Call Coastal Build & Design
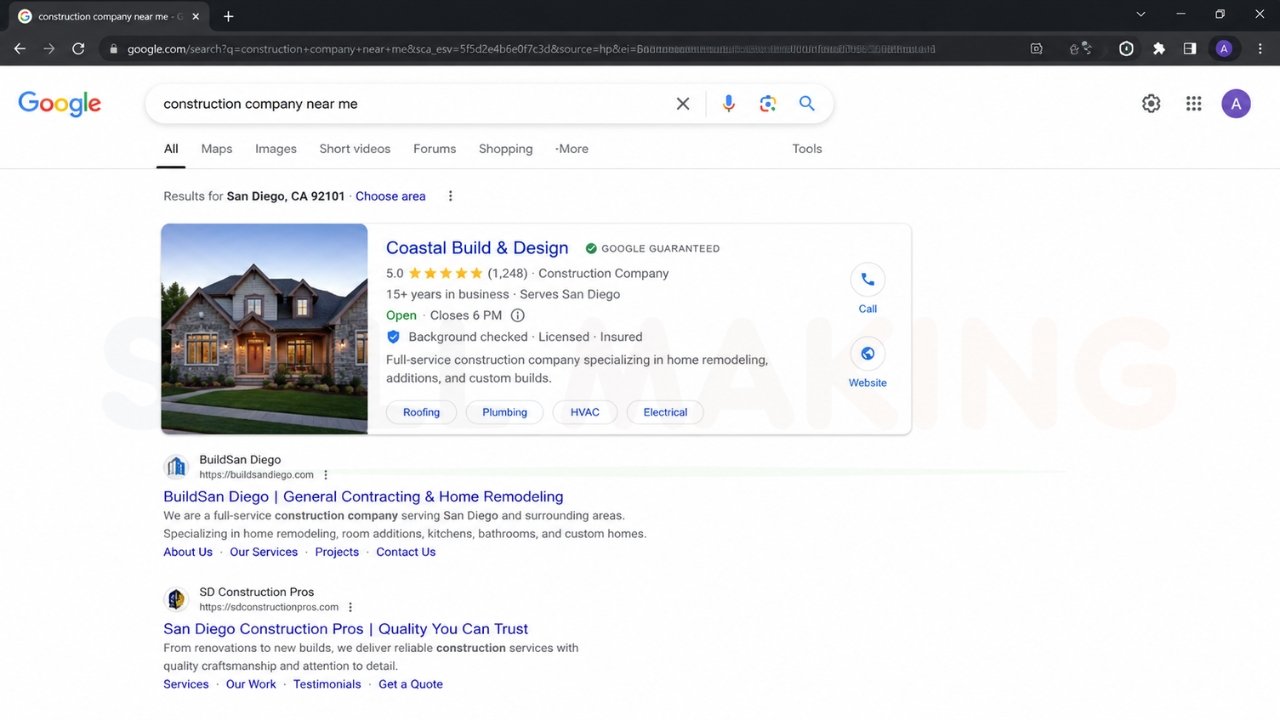1280x720 pixels. tap(868, 280)
